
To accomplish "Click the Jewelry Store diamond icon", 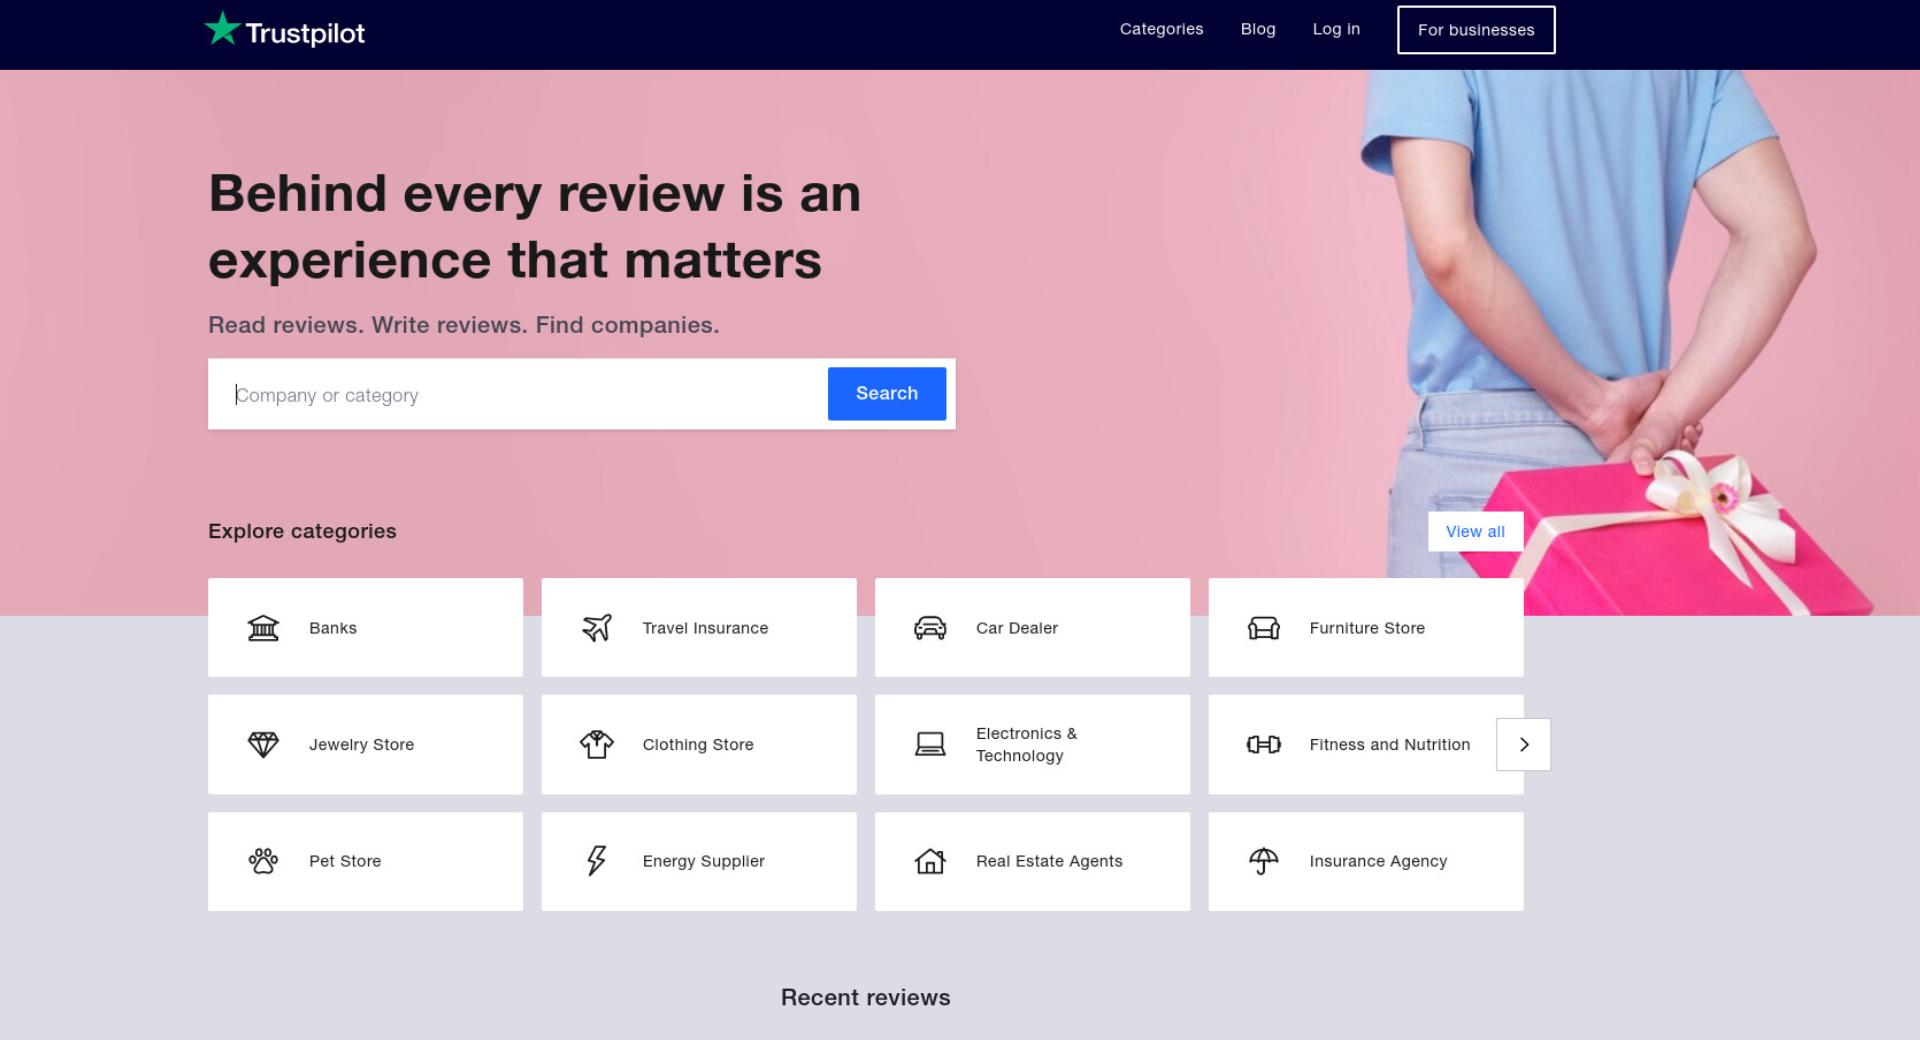I will (x=263, y=745).
